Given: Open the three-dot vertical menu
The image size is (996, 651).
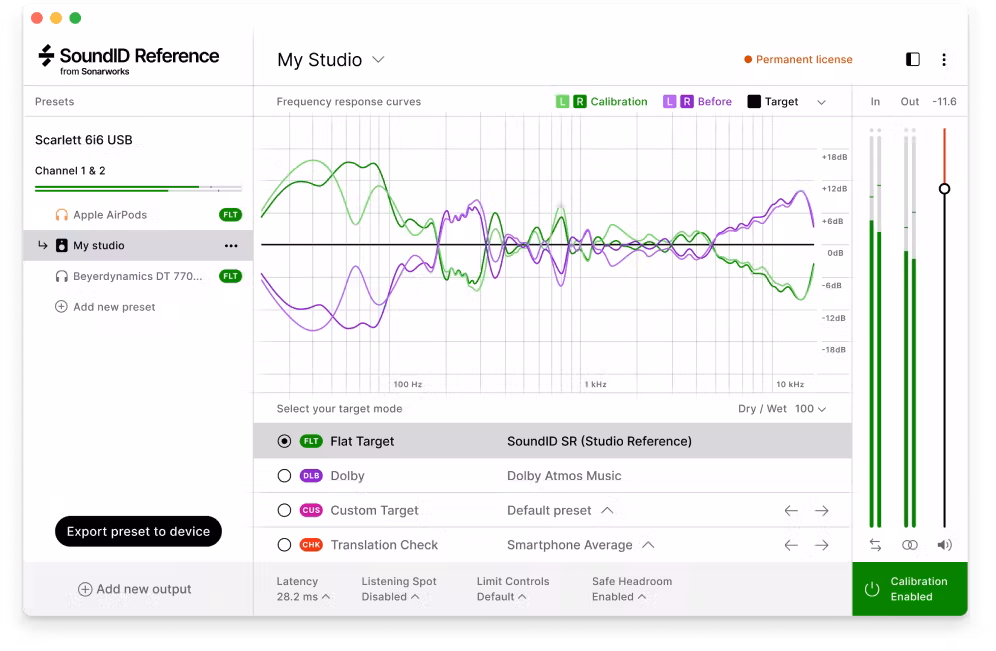Looking at the screenshot, I should click(x=943, y=59).
